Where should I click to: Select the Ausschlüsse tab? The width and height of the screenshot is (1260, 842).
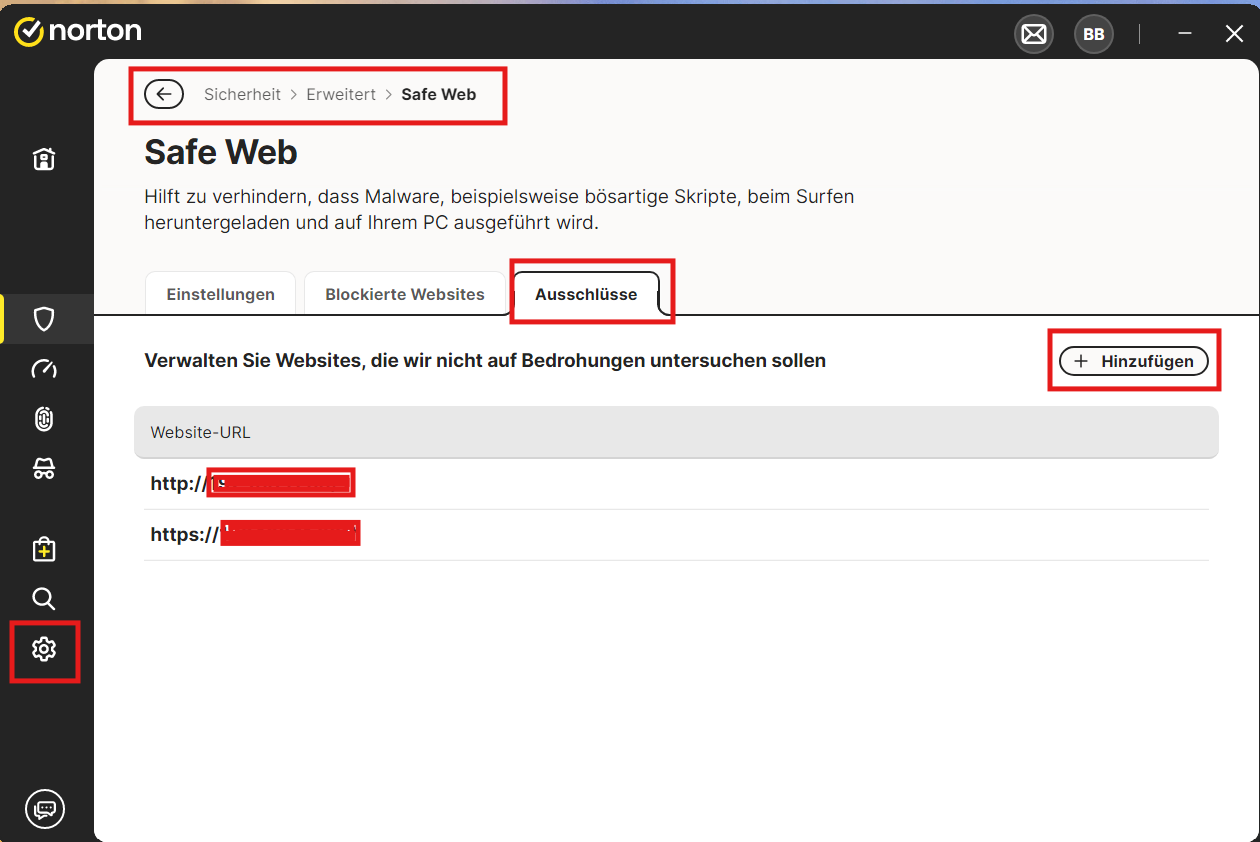click(x=586, y=294)
